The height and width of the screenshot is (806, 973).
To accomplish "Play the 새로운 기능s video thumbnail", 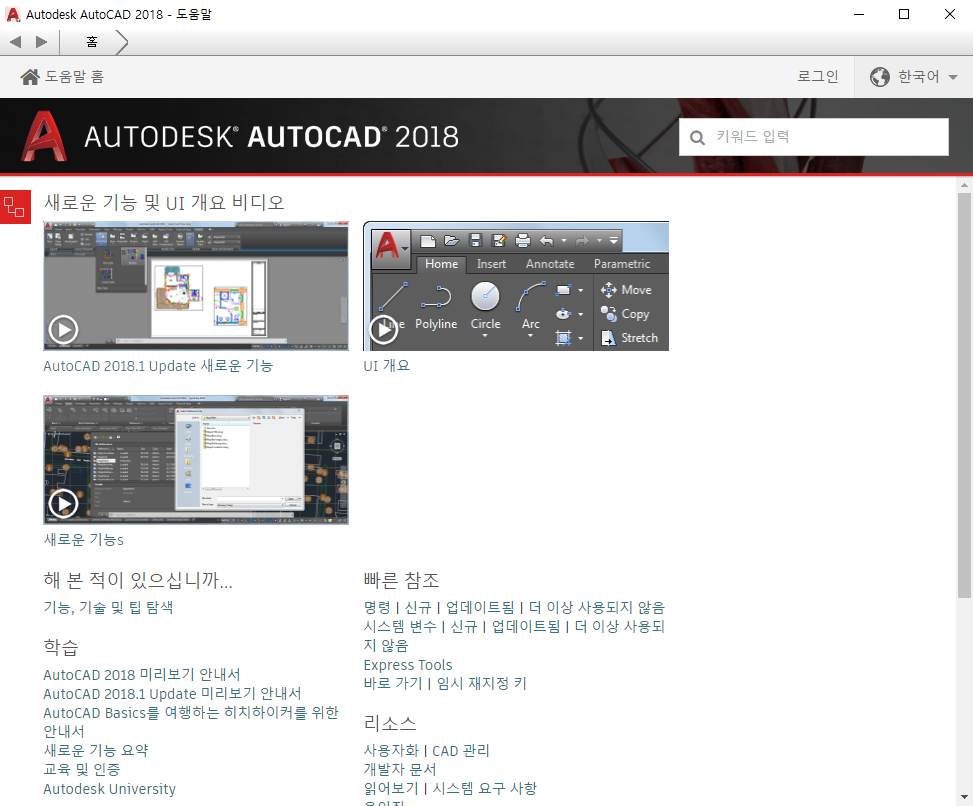I will [196, 460].
